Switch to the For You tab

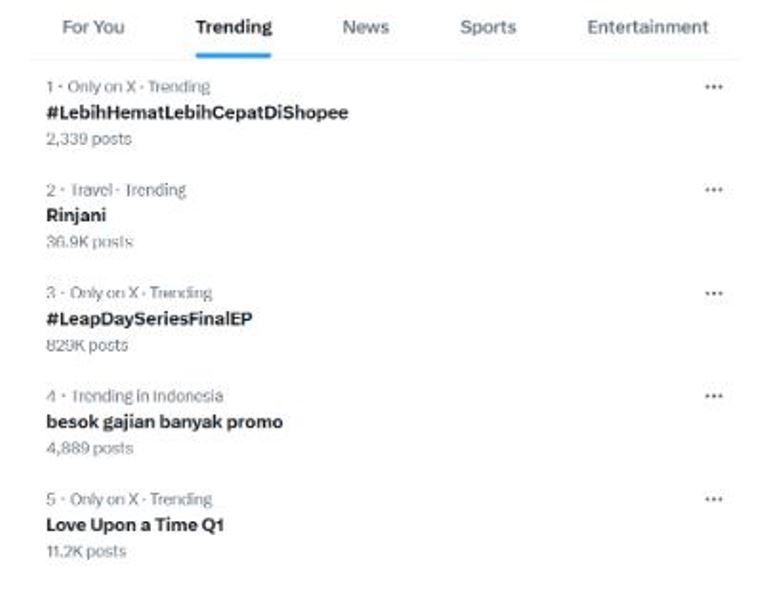93,27
